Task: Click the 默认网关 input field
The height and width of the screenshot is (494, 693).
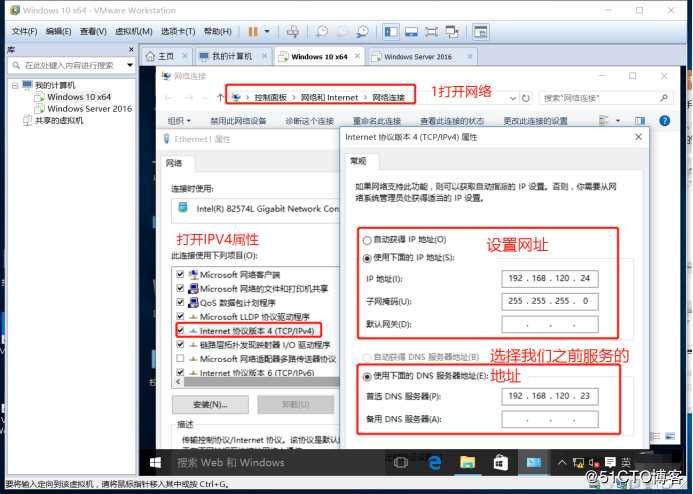Action: coord(550,324)
